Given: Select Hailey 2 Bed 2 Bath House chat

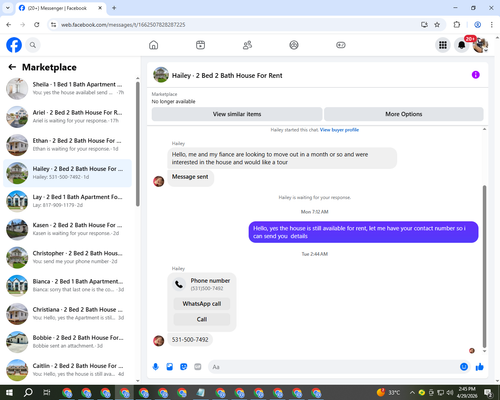Looking at the screenshot, I should tap(67, 173).
